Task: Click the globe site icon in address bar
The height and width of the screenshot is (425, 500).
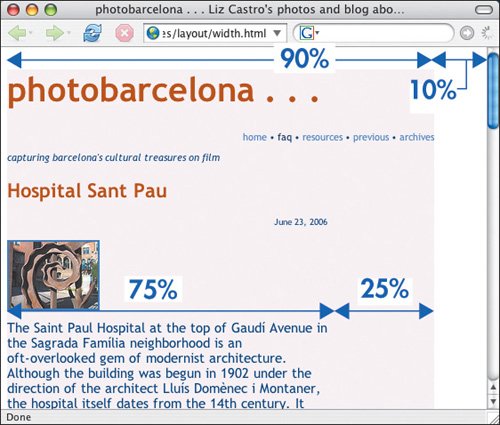Action: coord(153,33)
